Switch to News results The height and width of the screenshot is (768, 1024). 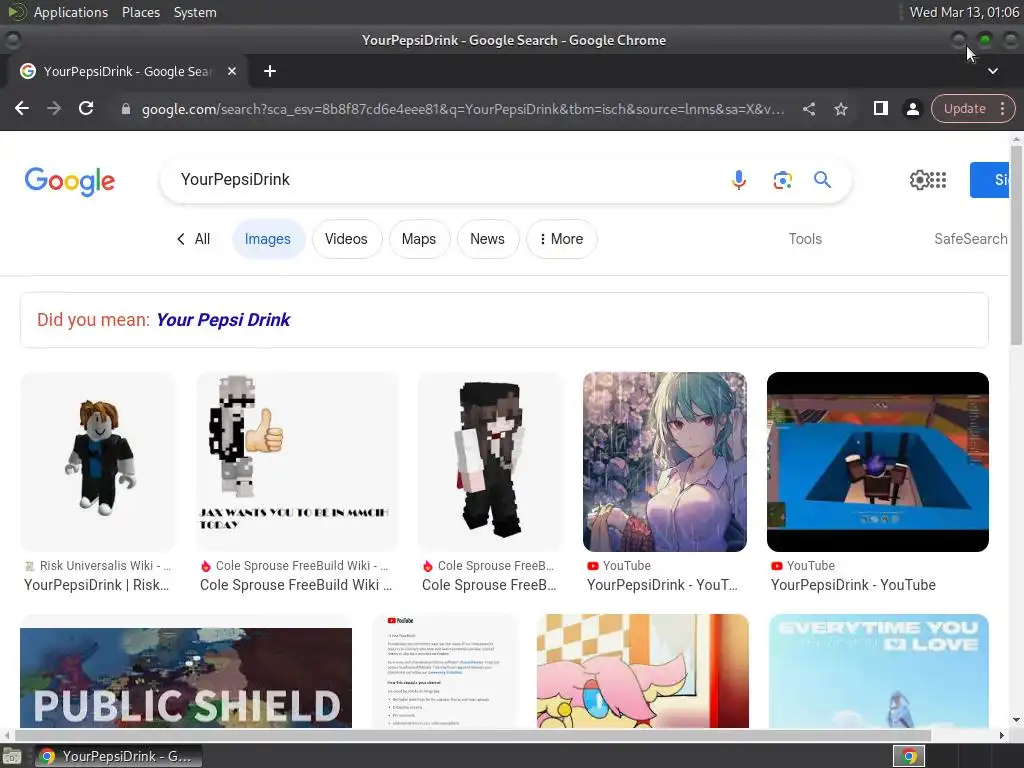[x=487, y=239]
